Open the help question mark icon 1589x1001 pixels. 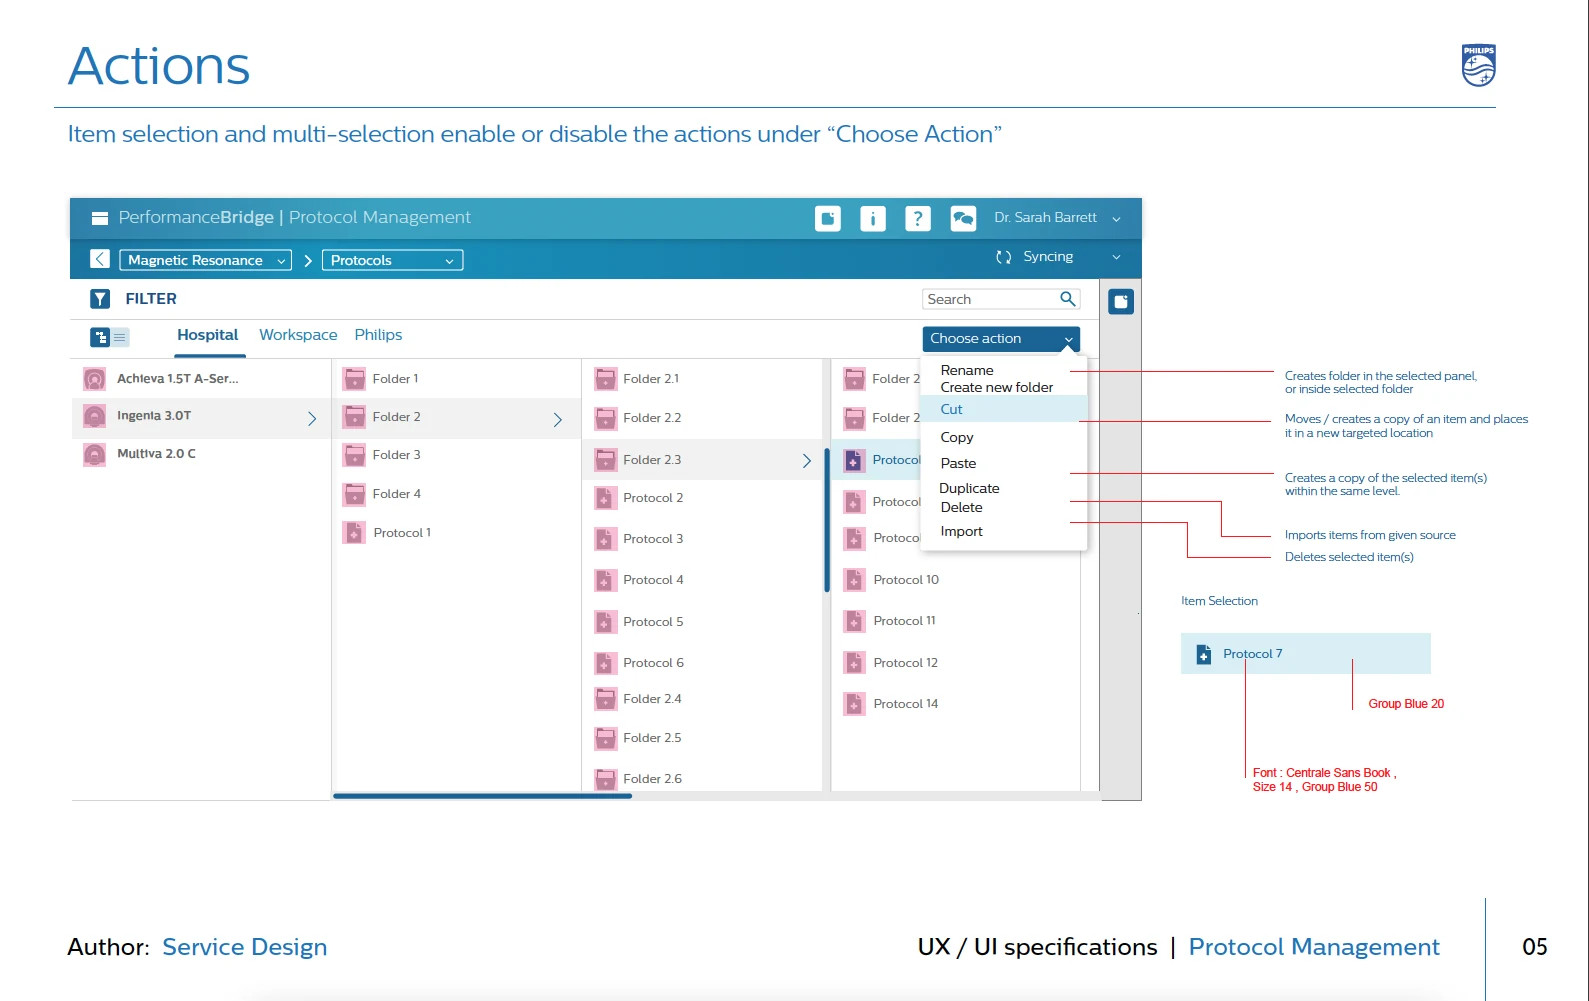tap(918, 218)
